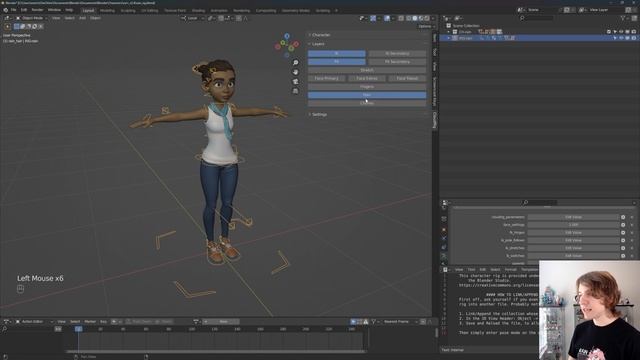This screenshot has height=360, width=640.
Task: Click the extend selection mode icon
Action: [x=22, y=27]
